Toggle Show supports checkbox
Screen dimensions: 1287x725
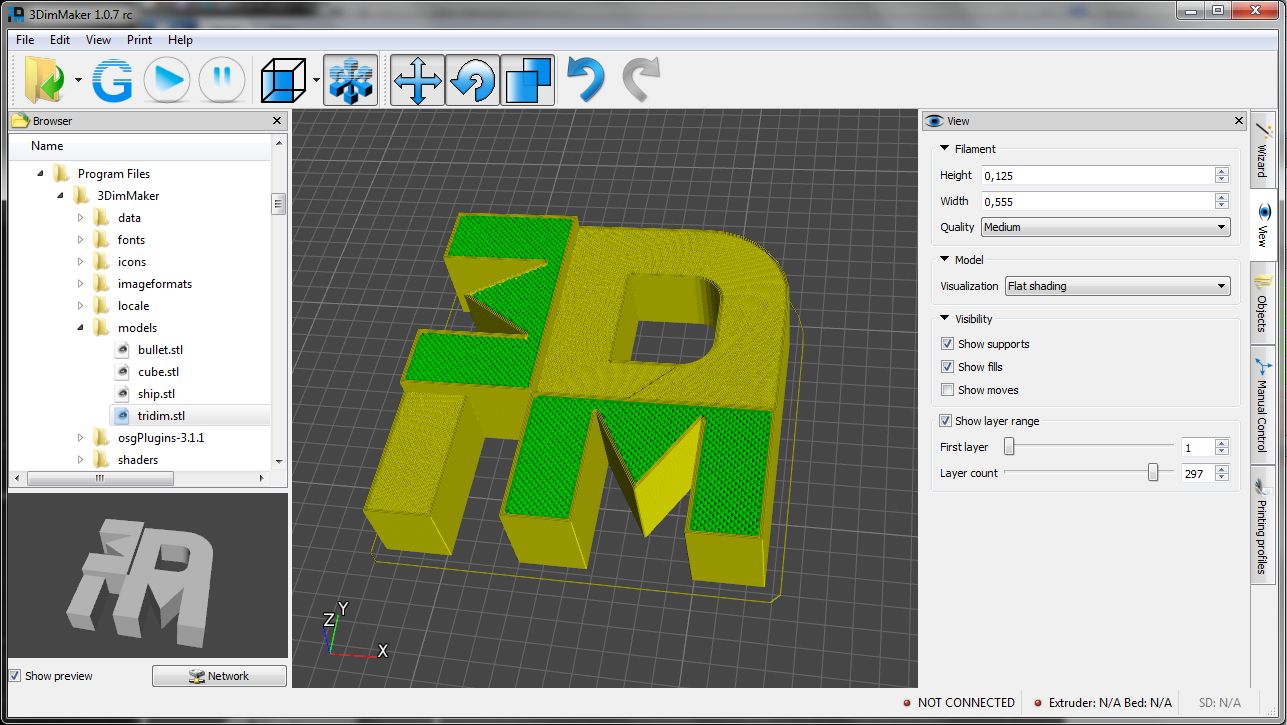coord(947,344)
